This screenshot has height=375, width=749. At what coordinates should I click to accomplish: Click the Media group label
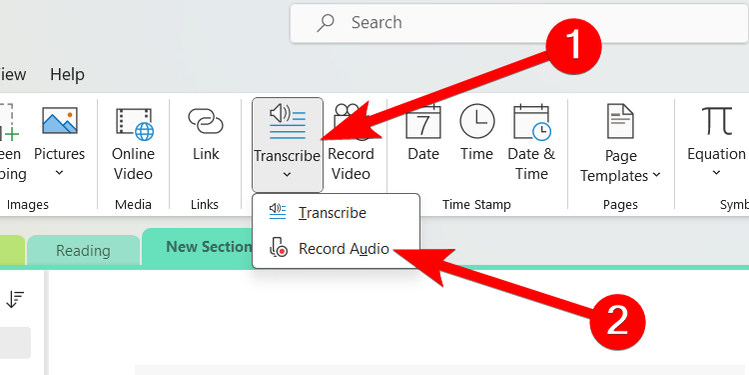coord(133,205)
